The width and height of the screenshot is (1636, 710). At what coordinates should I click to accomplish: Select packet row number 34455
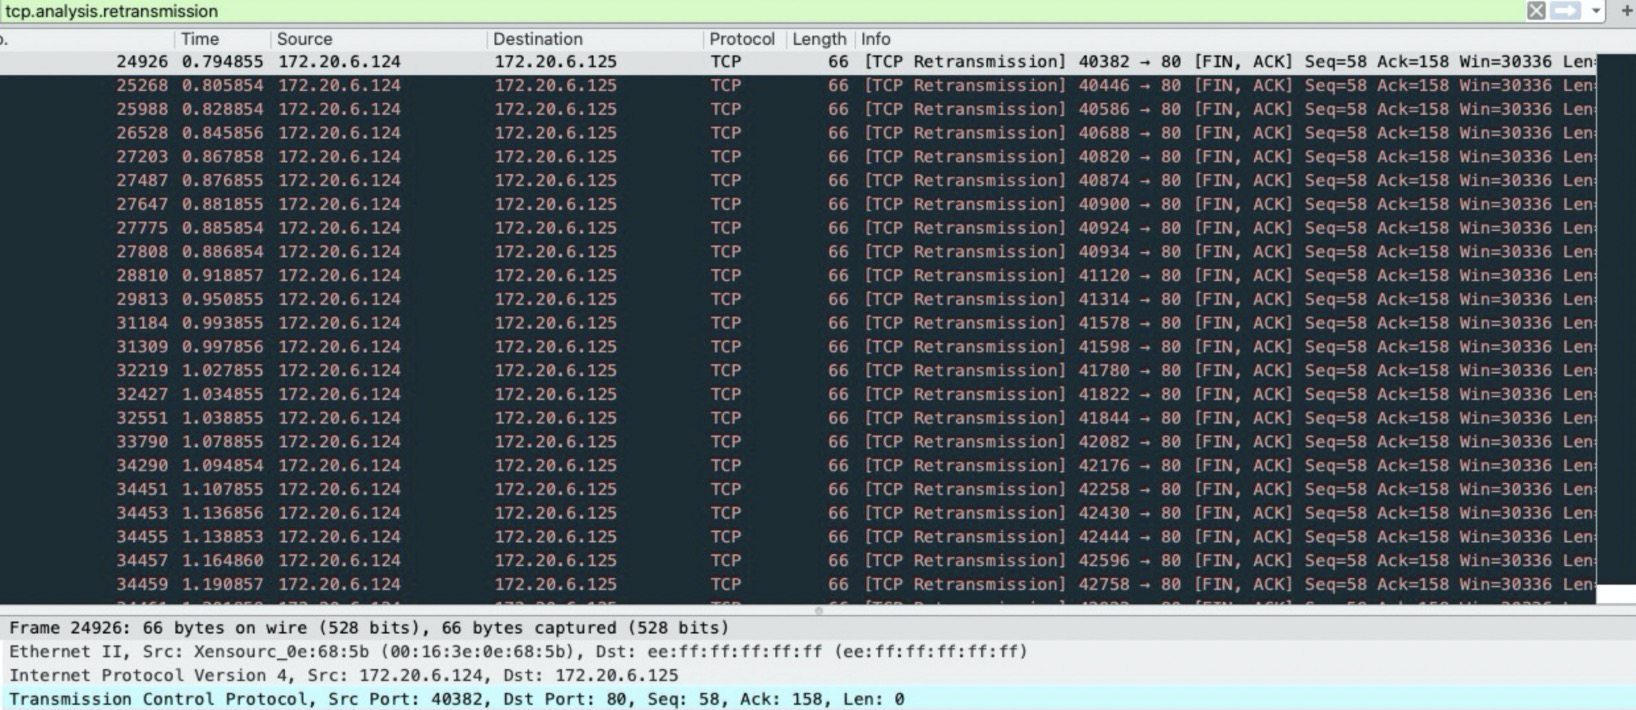coord(798,537)
